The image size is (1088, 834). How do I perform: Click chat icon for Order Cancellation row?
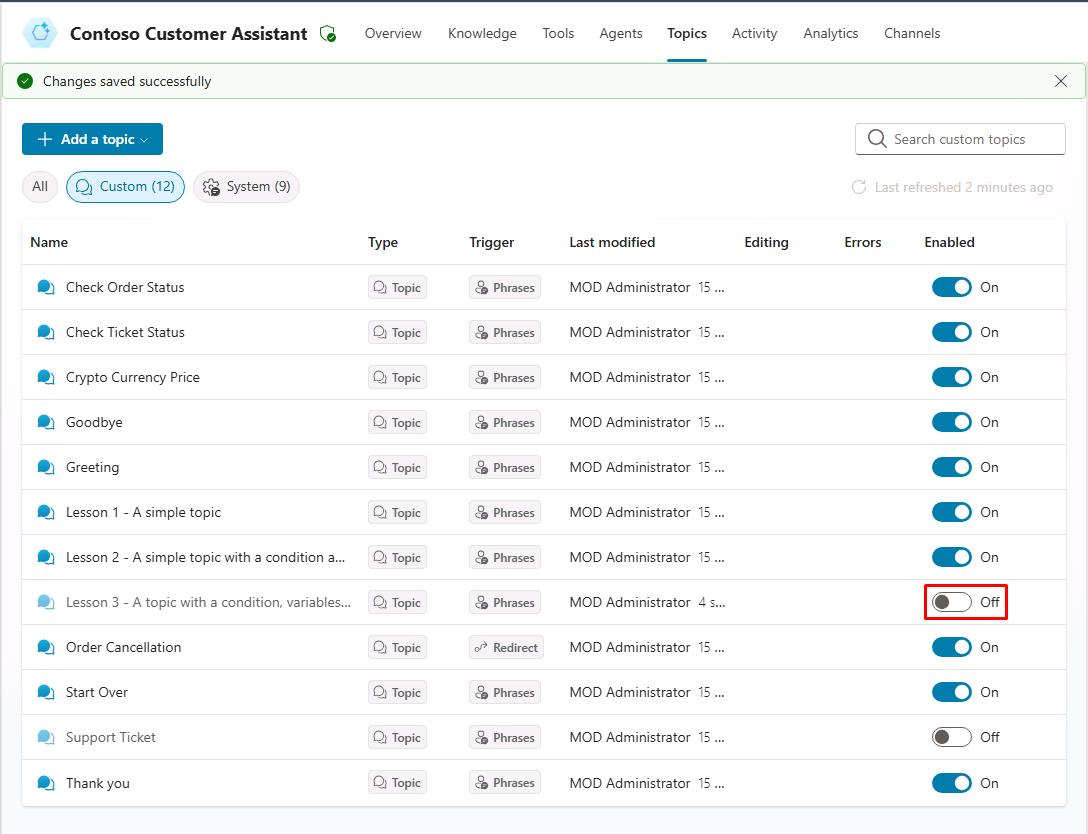click(46, 647)
